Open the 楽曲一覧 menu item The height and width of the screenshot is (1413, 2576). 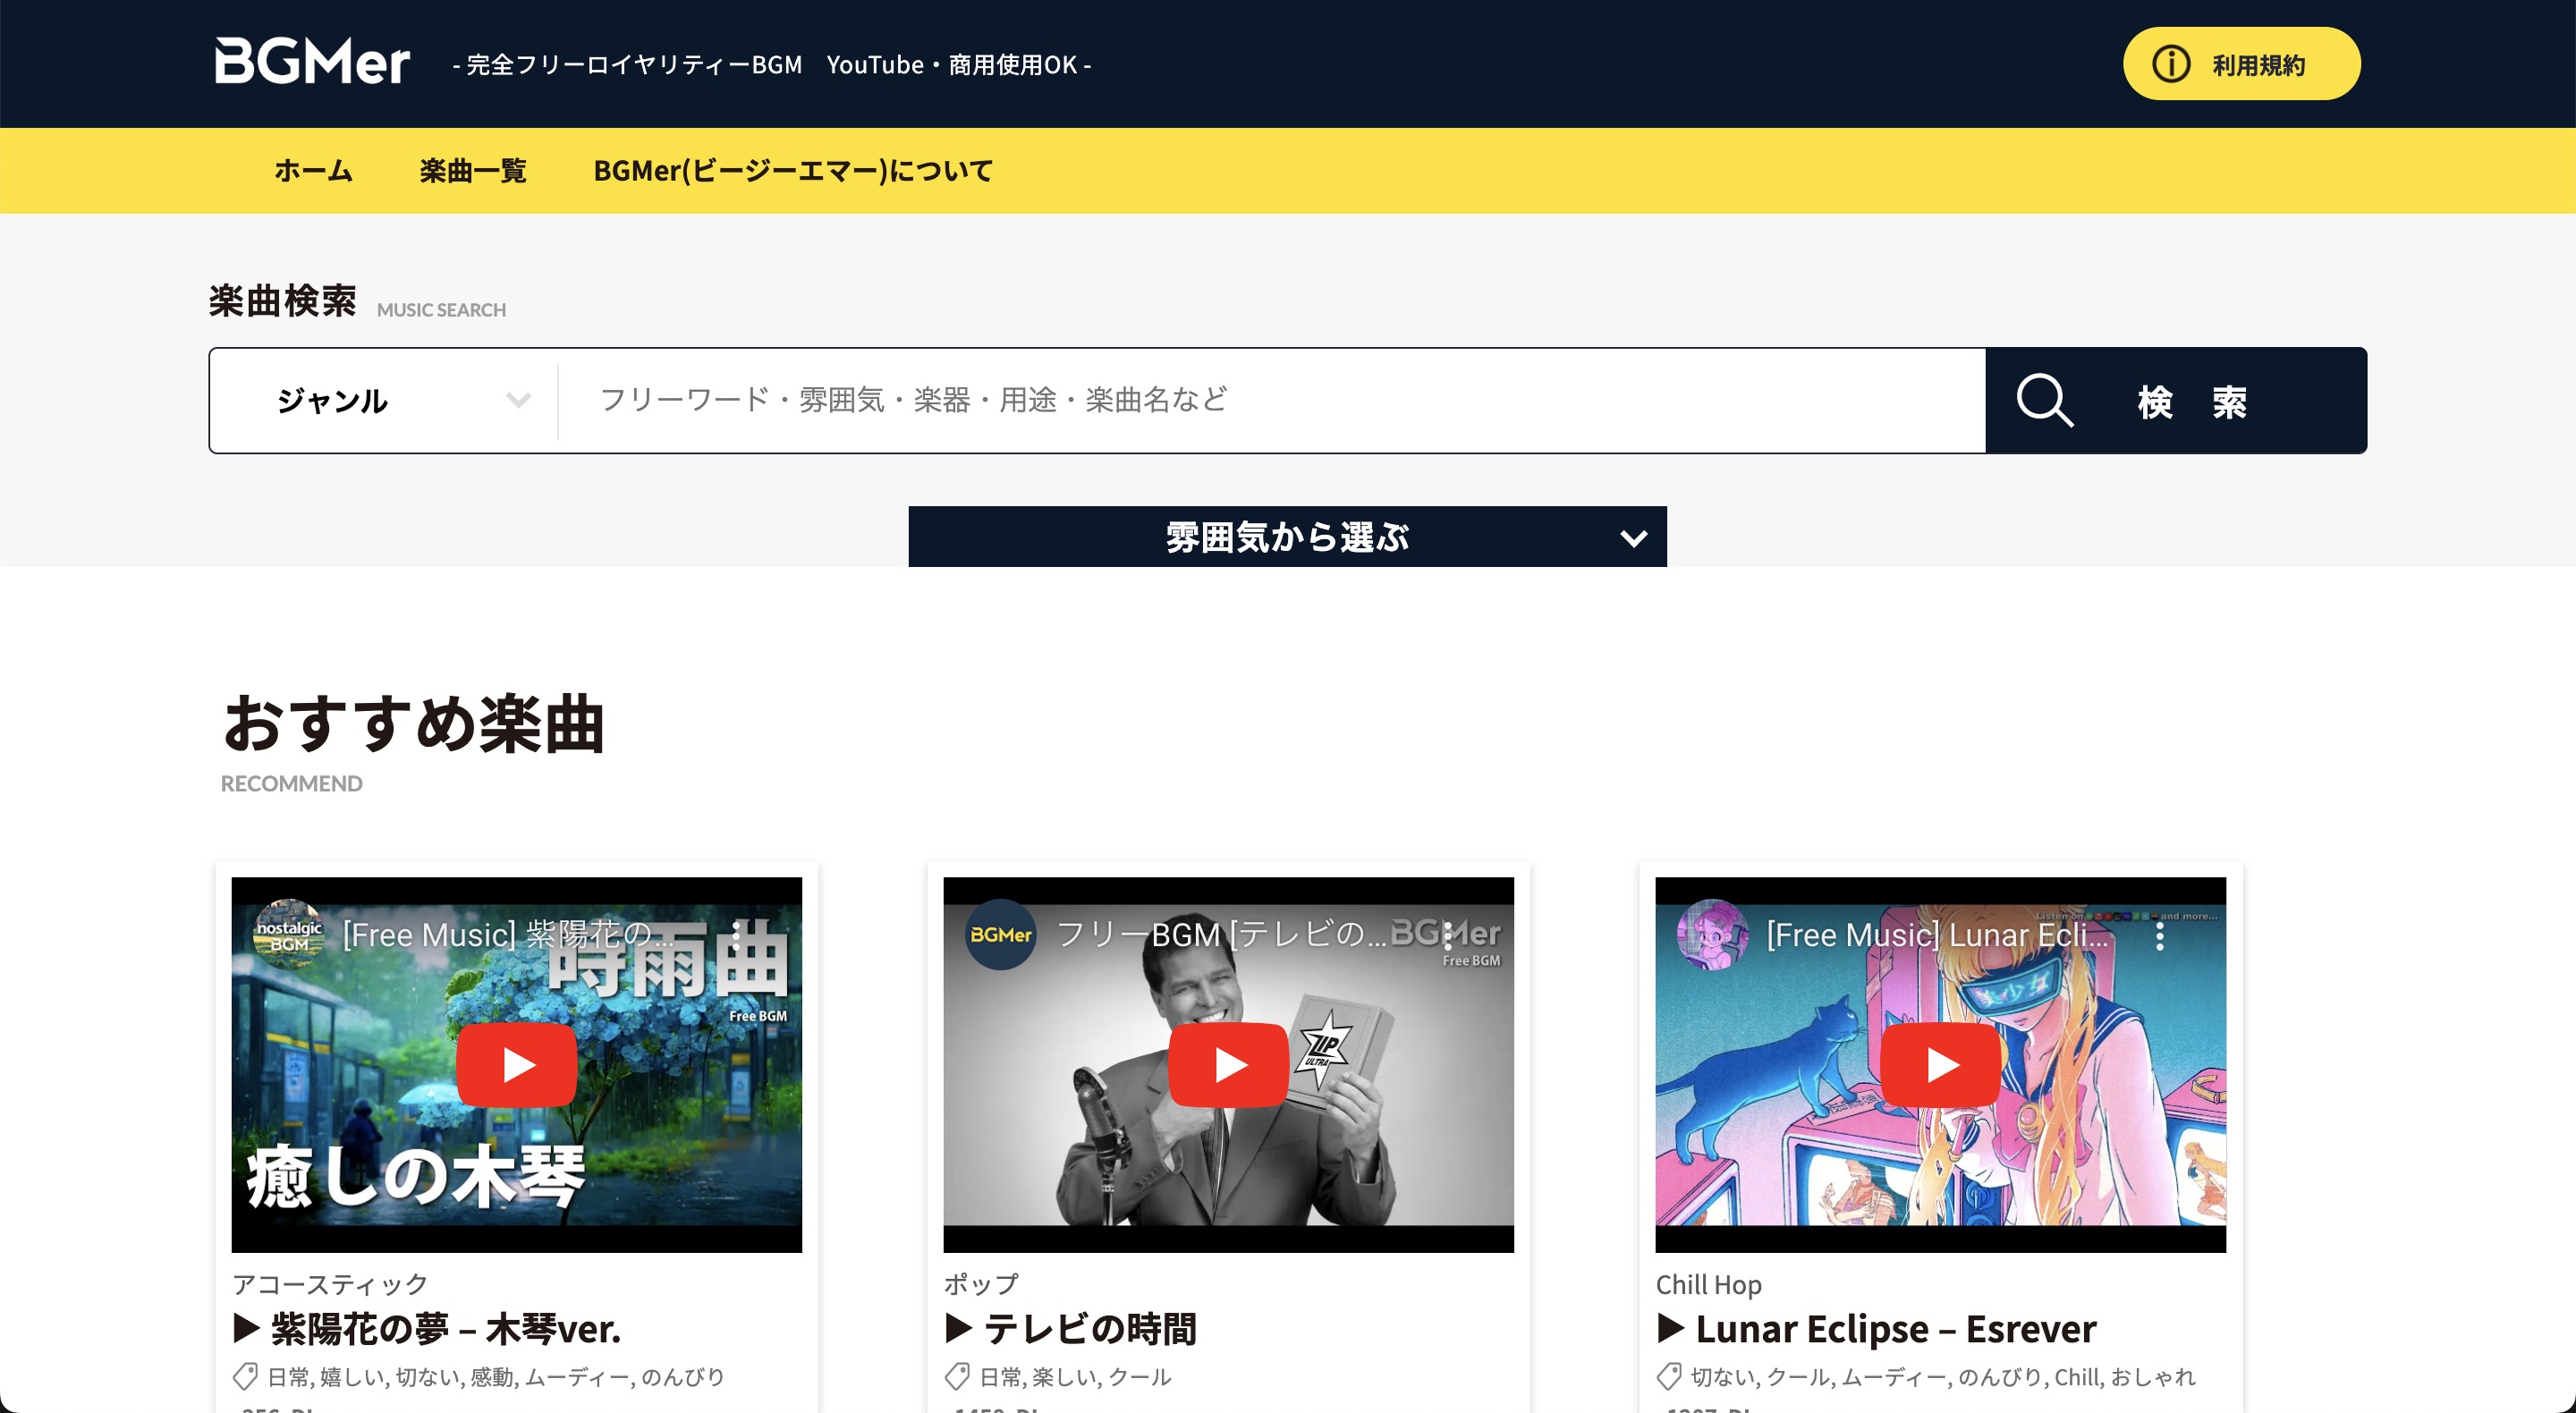pos(472,171)
